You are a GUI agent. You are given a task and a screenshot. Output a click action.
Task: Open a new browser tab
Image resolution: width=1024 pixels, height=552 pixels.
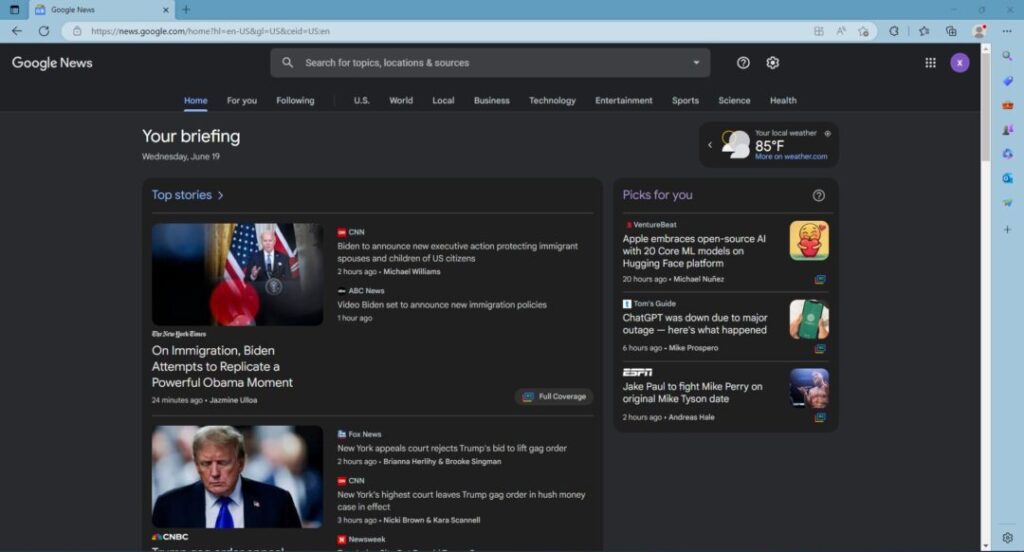(186, 10)
